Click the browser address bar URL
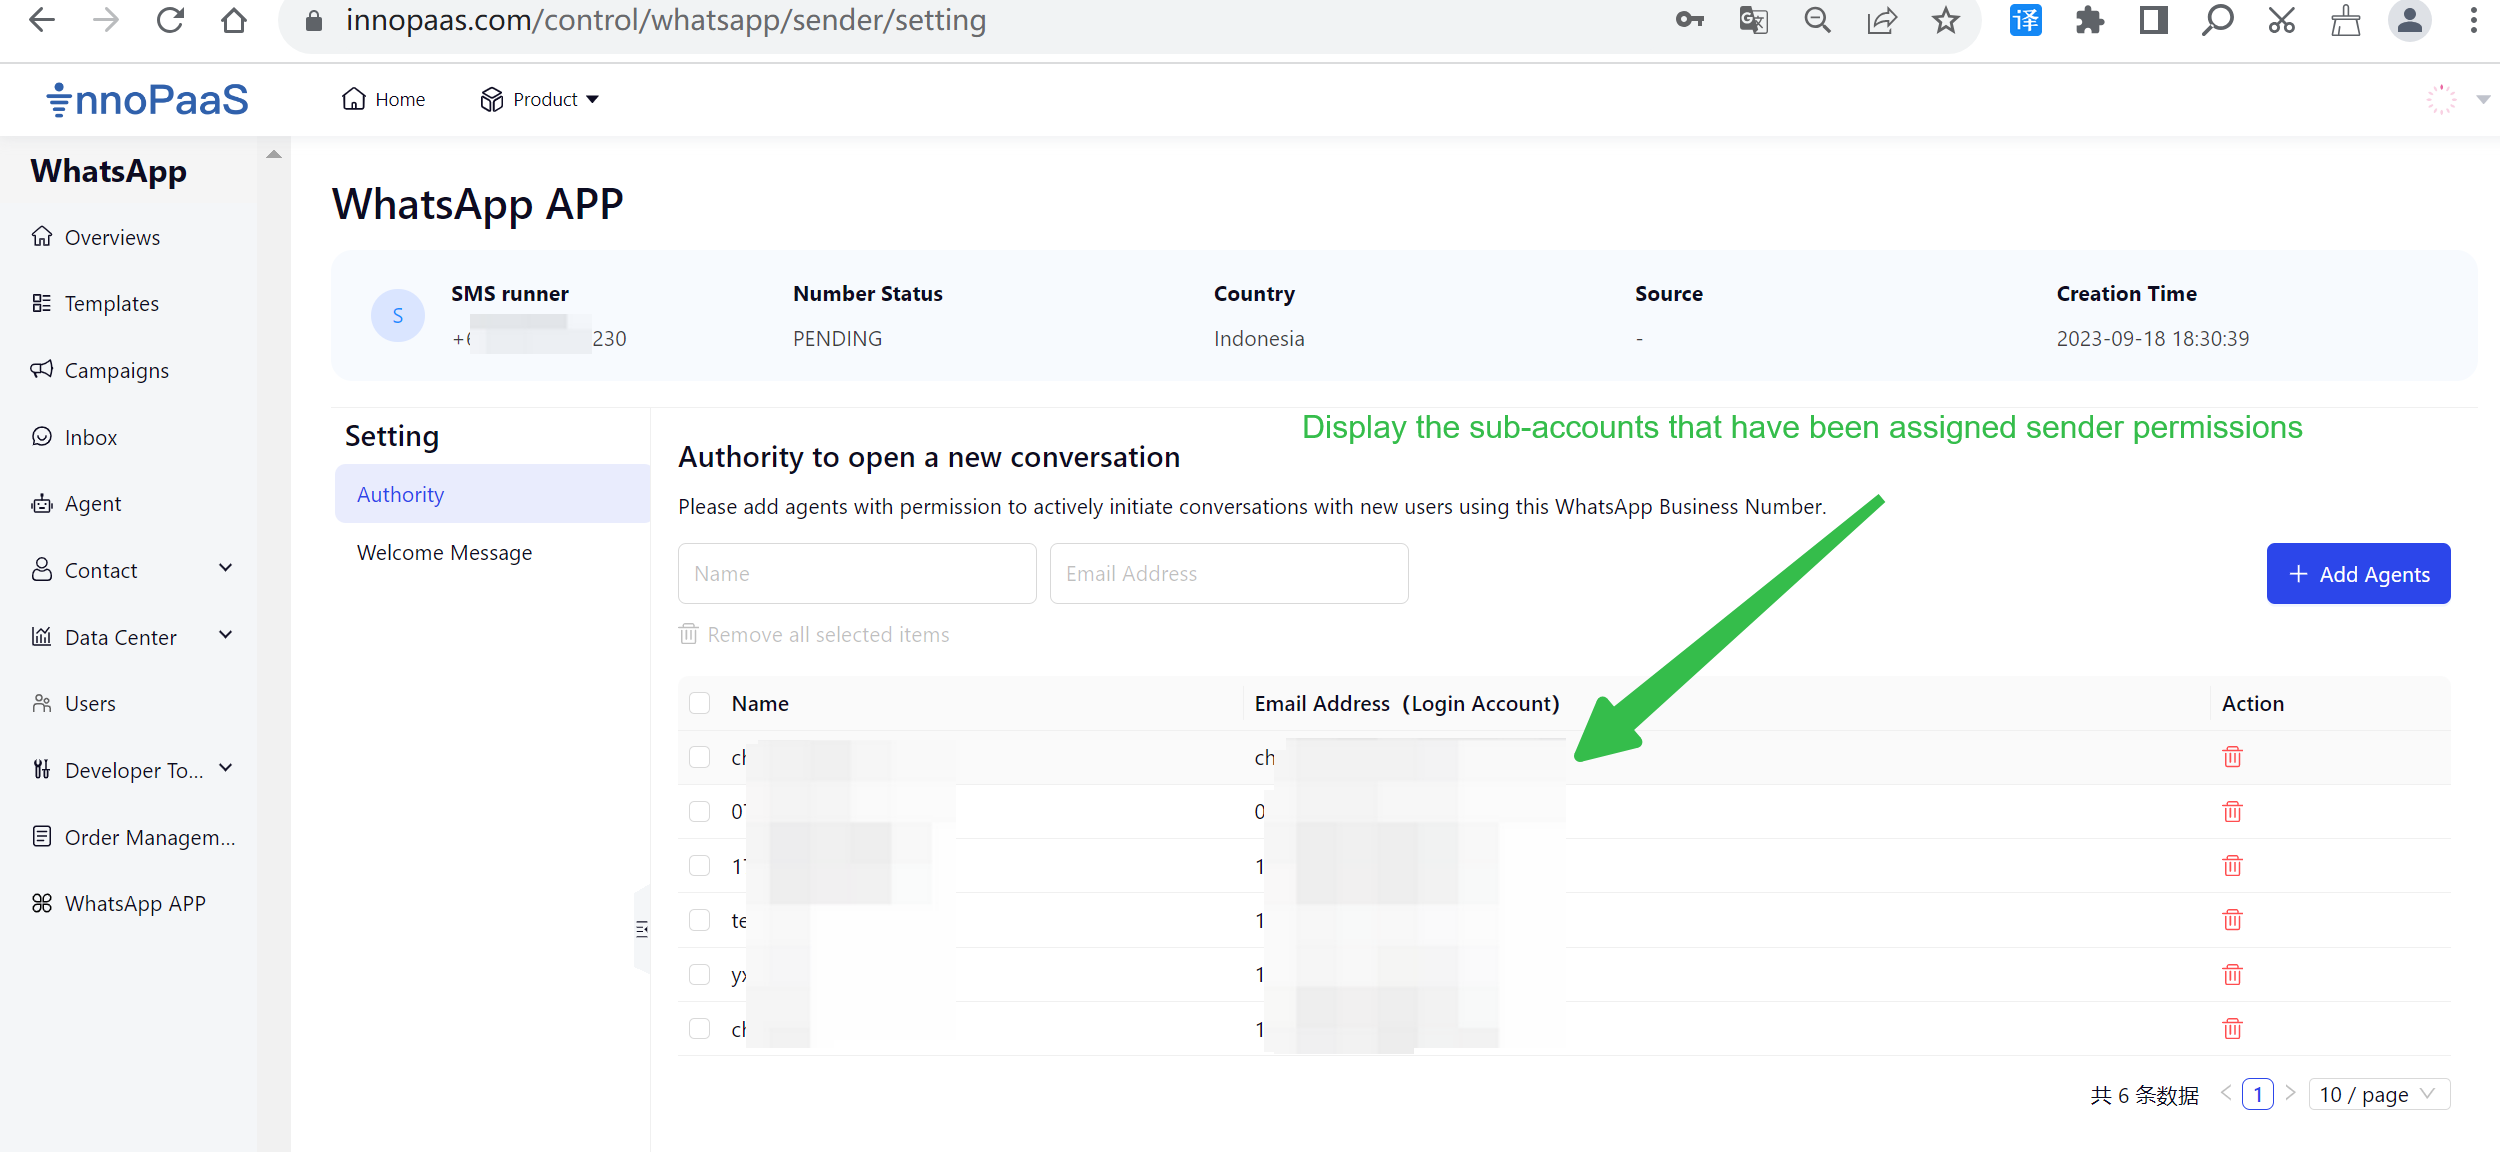Screen dimensions: 2500x1152 click(666, 20)
